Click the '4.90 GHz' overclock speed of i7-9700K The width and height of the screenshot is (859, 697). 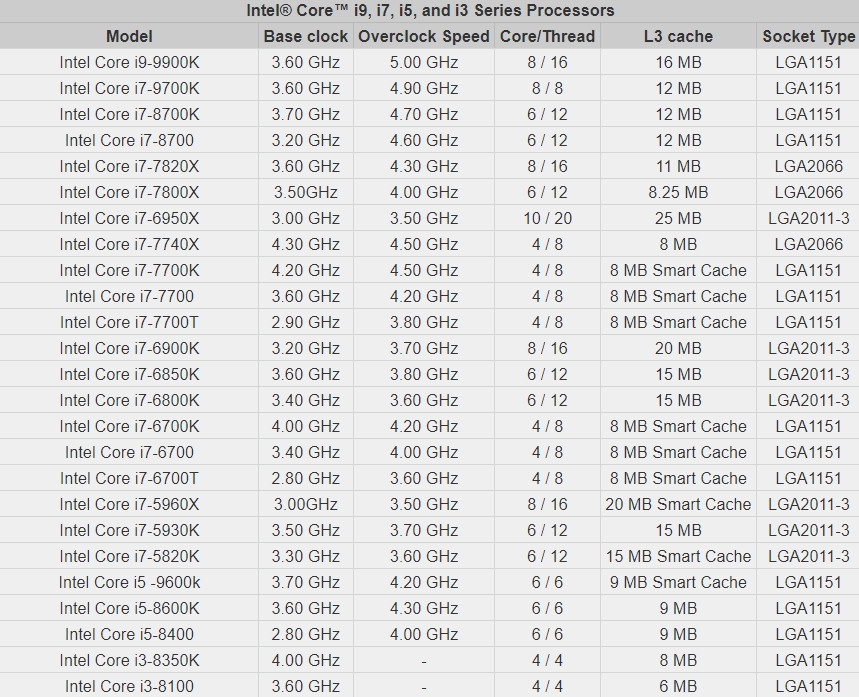pos(423,88)
